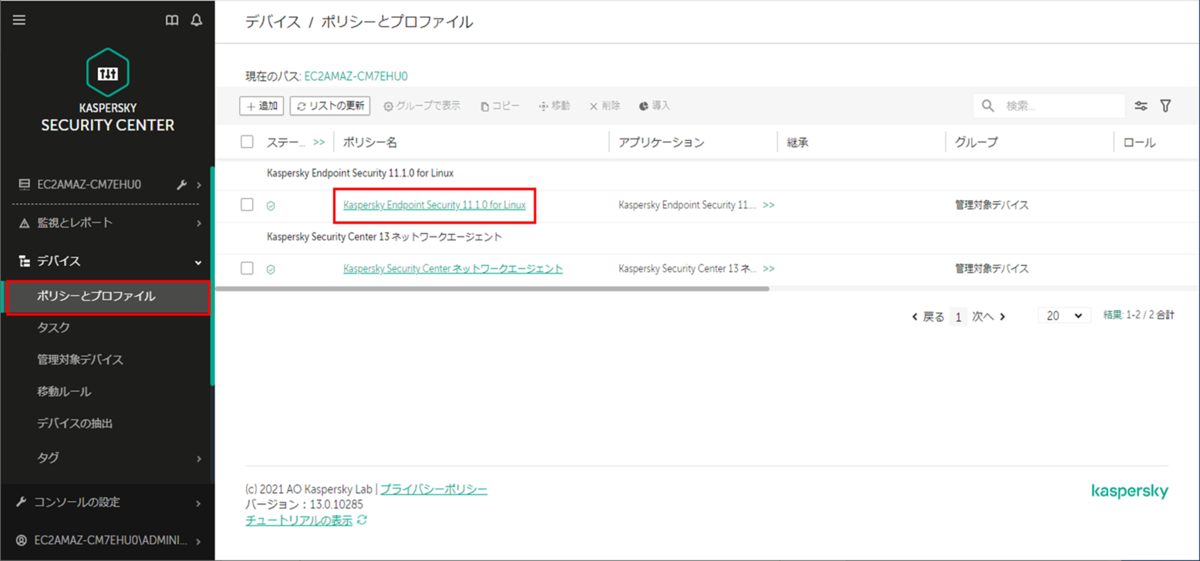Click the 削除 toolbar item
This screenshot has height=561, width=1200.
click(604, 106)
